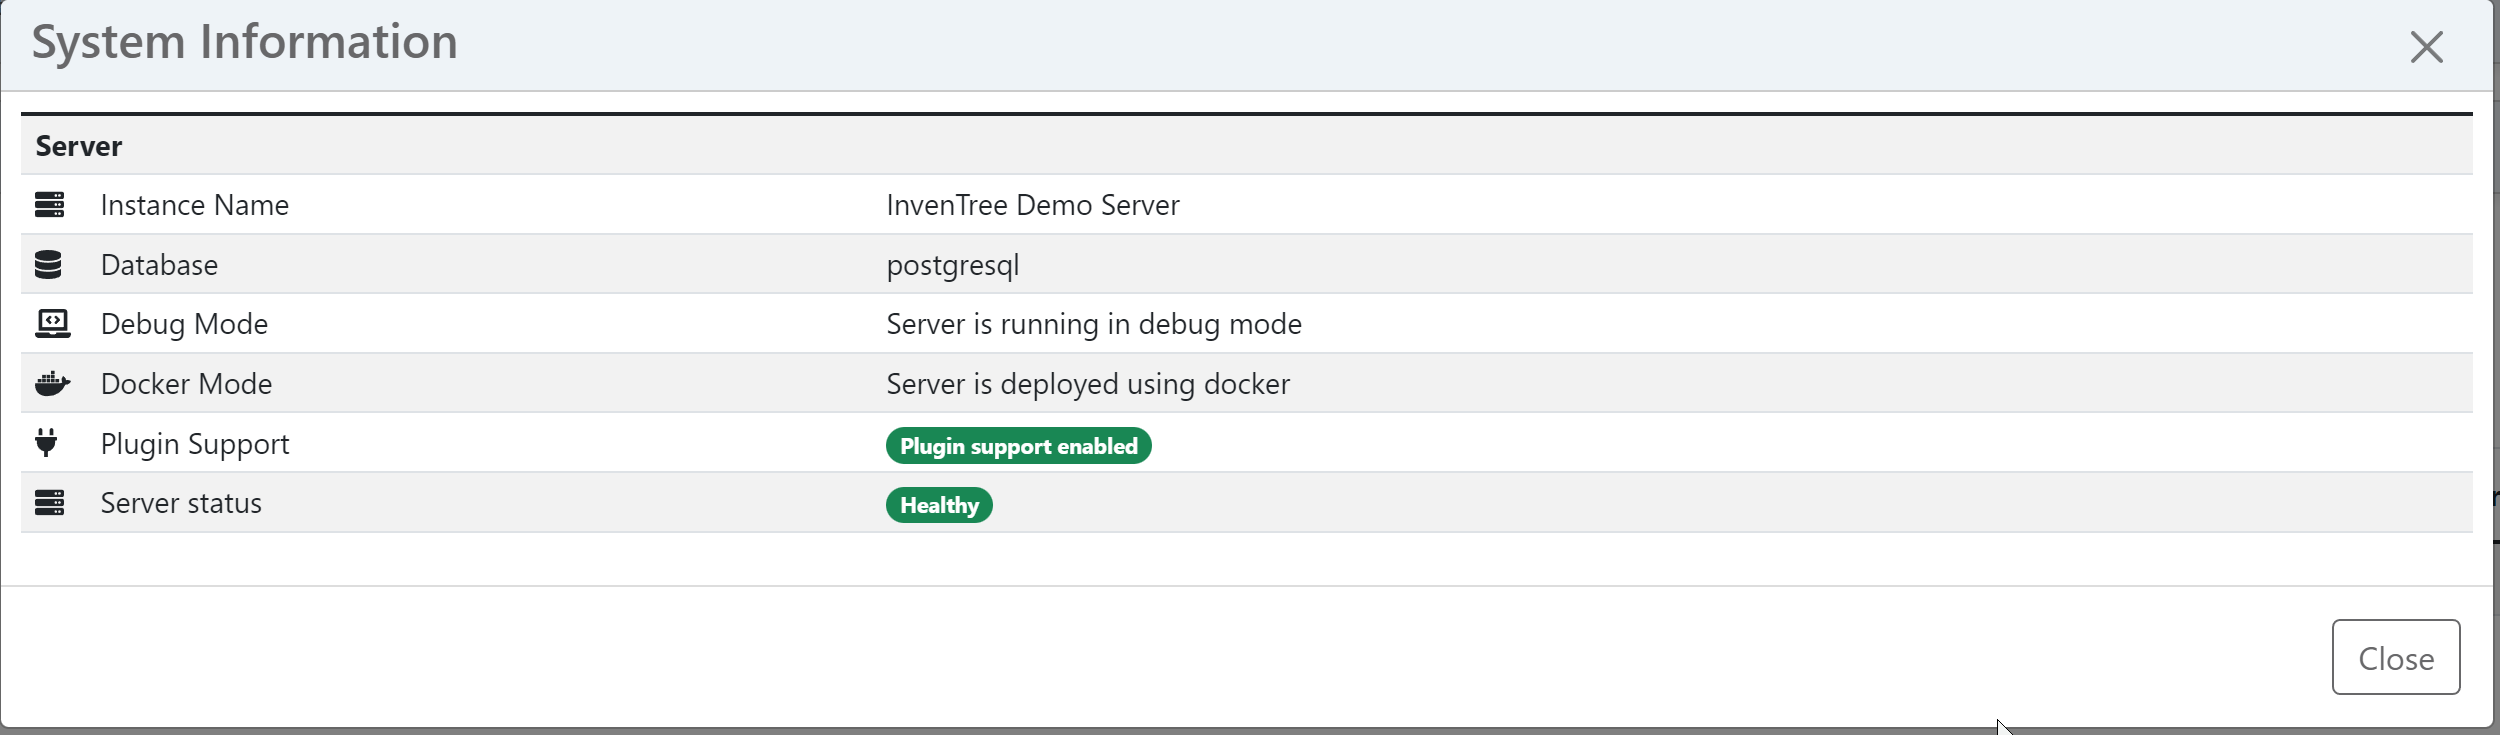Click the server icon beside Instance Name

click(49, 205)
